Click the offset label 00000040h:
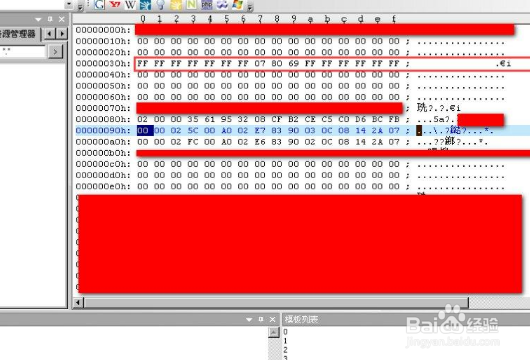Screen dimensions: 530x360 pos(103,75)
